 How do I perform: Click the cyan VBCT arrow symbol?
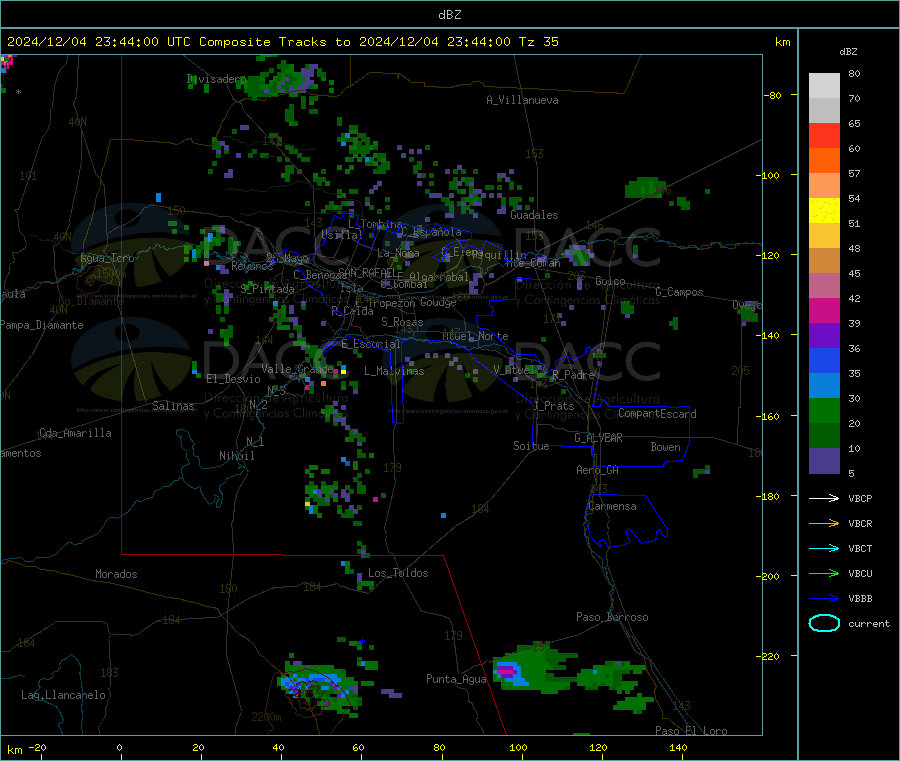pyautogui.click(x=824, y=549)
